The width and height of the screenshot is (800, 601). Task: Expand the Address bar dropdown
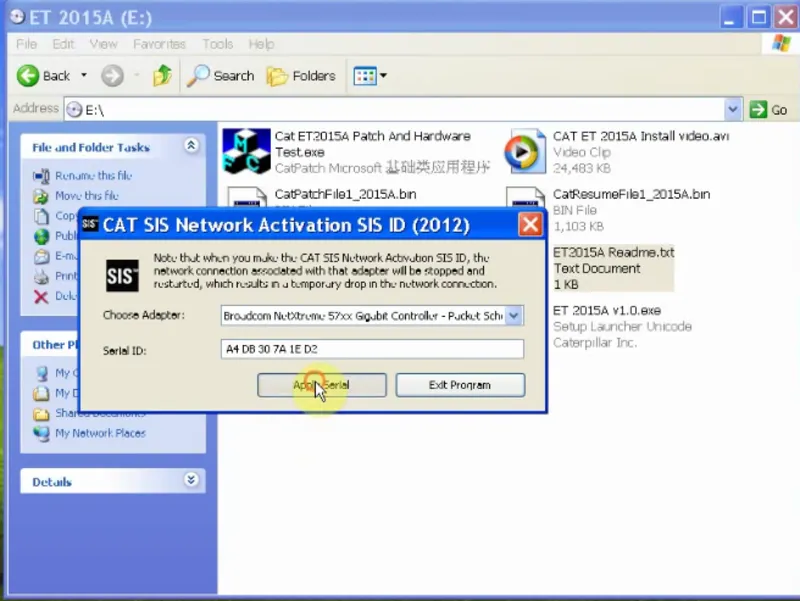pyautogui.click(x=733, y=109)
